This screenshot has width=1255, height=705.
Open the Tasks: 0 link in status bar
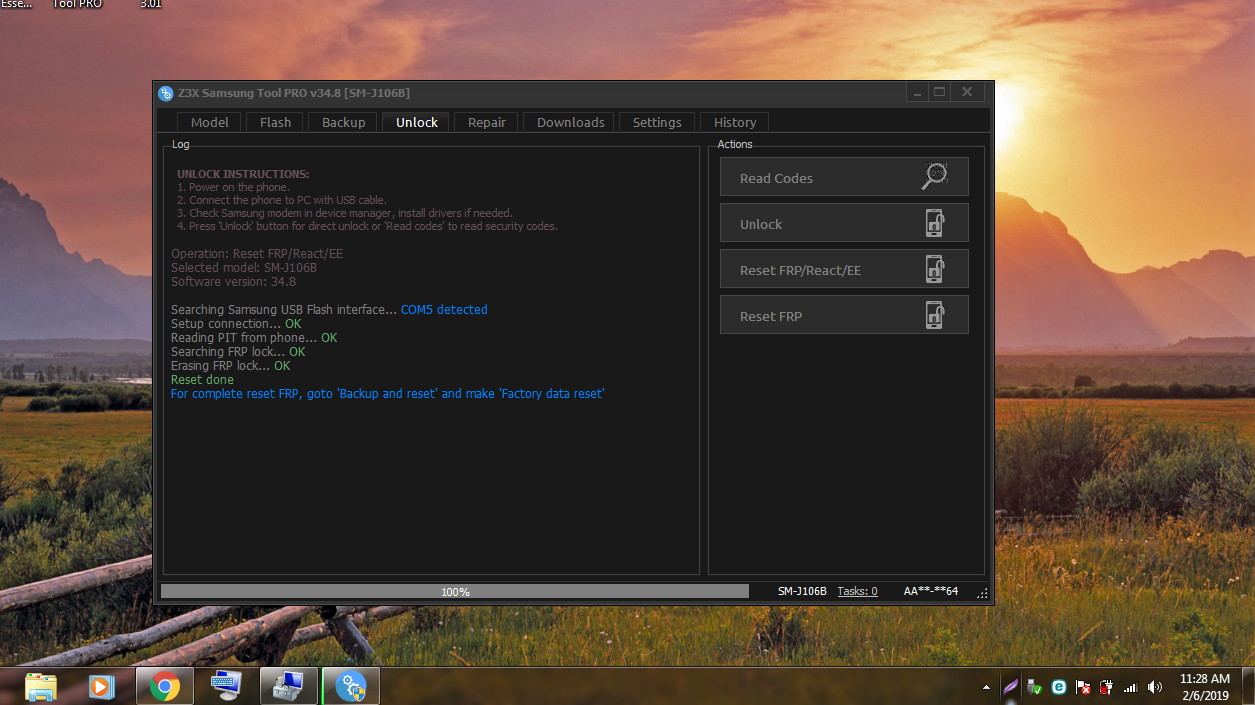[x=857, y=591]
